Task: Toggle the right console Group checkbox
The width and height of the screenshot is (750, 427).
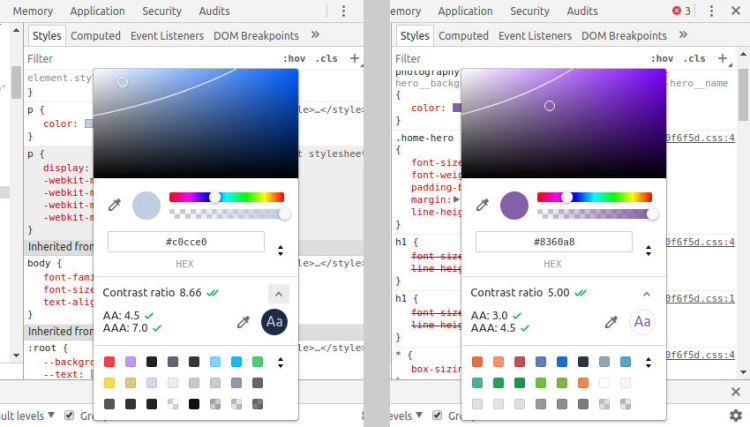Action: [x=437, y=415]
